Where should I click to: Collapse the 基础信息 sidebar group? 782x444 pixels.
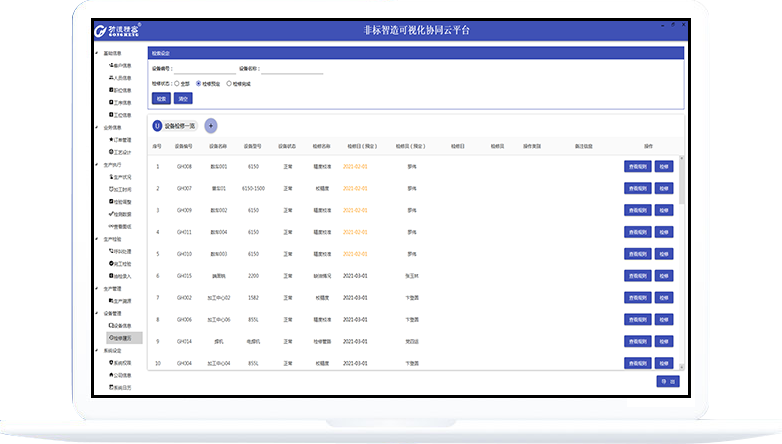98,53
